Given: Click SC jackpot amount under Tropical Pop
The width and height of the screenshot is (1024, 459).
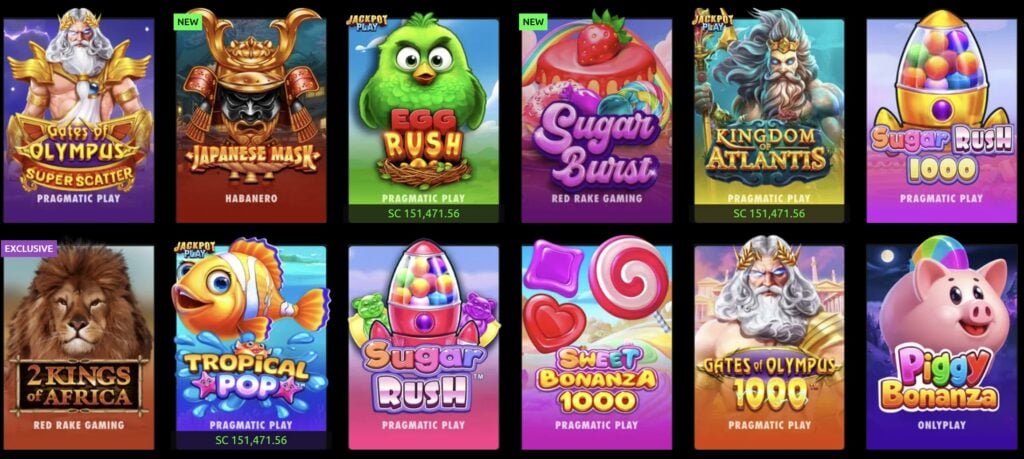Looking at the screenshot, I should (251, 440).
